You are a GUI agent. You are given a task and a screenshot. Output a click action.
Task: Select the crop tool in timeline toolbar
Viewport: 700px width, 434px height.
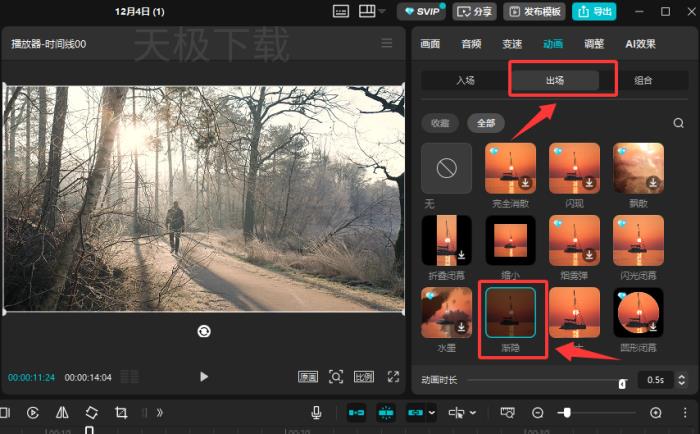[121, 412]
